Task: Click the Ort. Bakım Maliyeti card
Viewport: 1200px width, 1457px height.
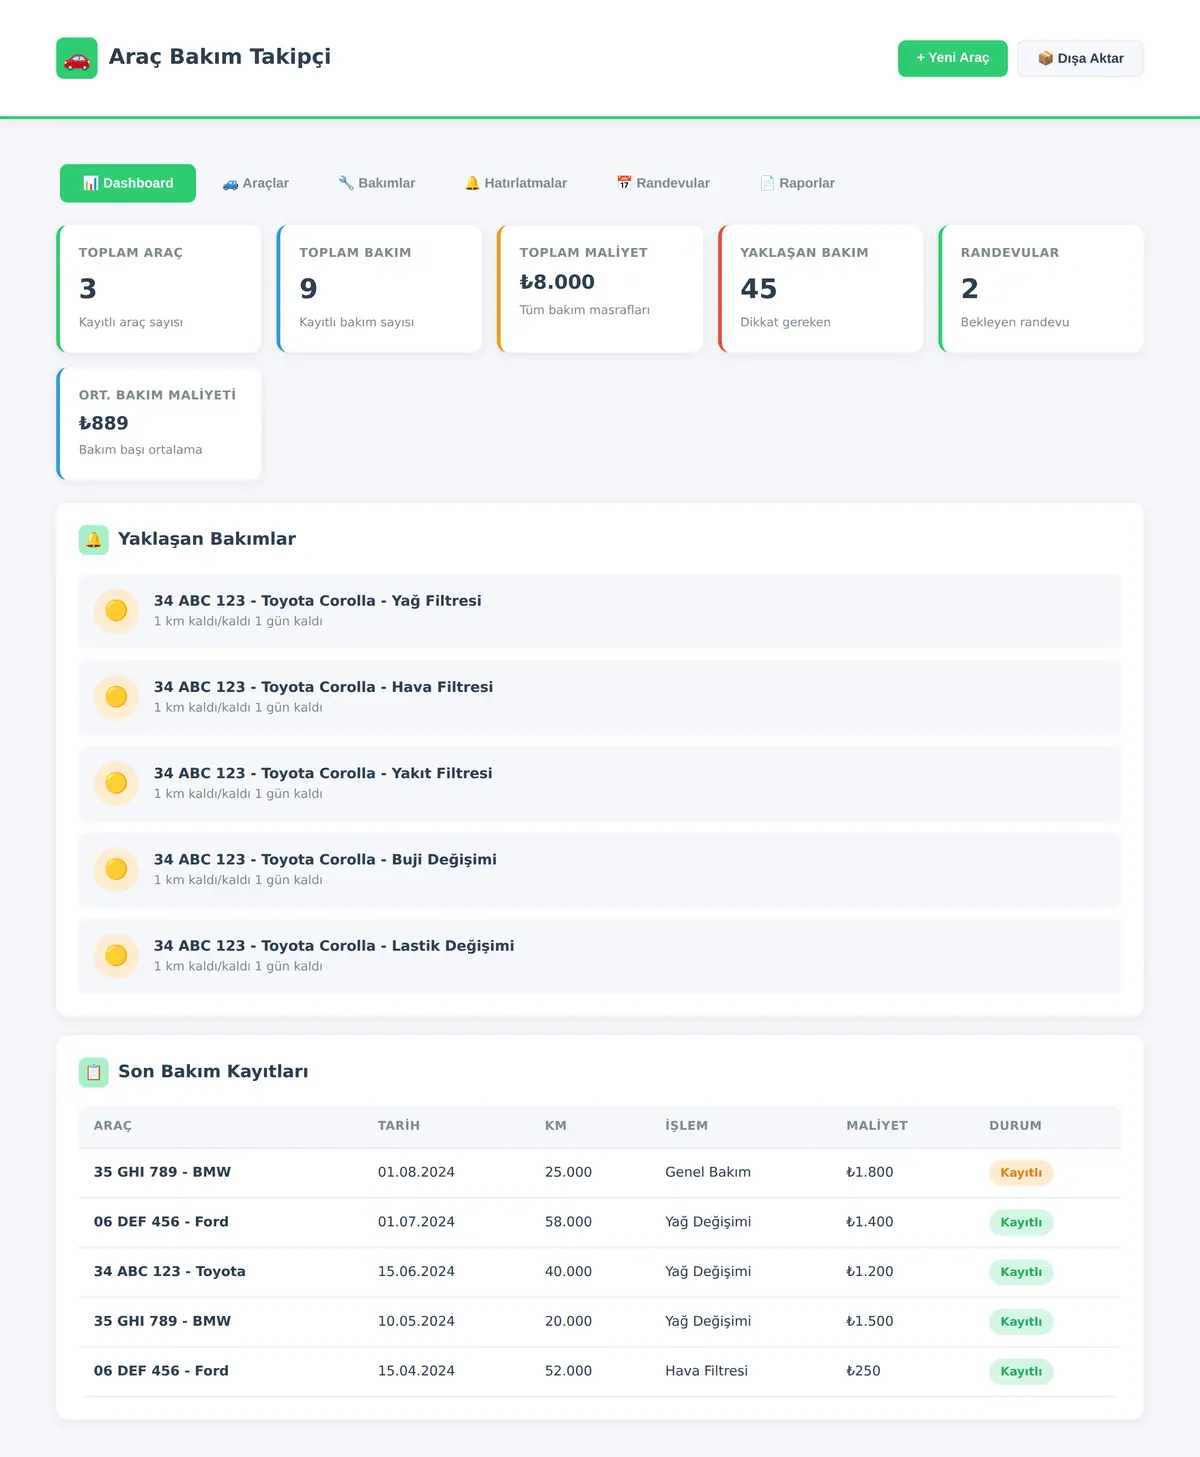Action: (159, 423)
